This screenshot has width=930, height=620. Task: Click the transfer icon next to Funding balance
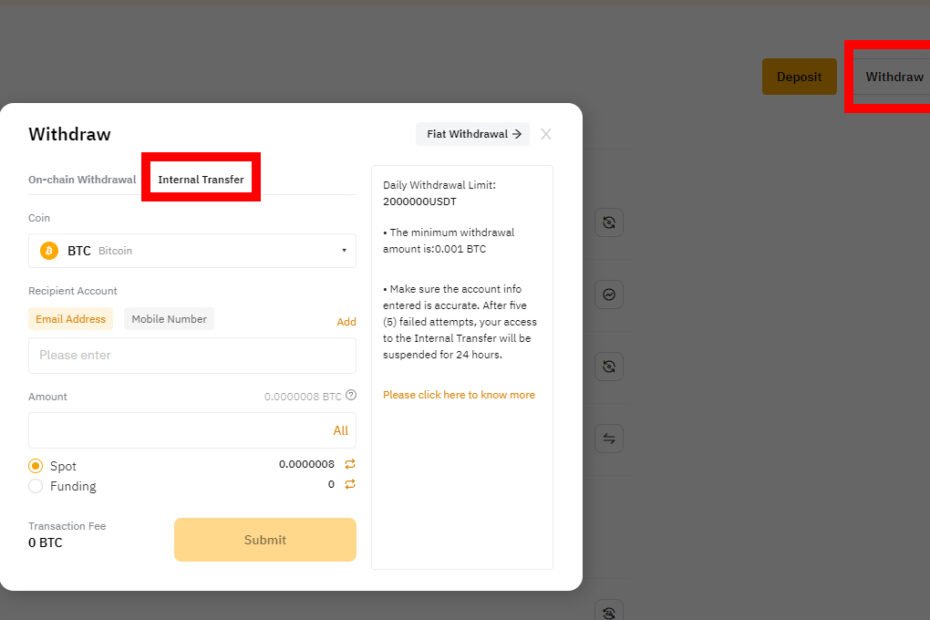pos(350,484)
